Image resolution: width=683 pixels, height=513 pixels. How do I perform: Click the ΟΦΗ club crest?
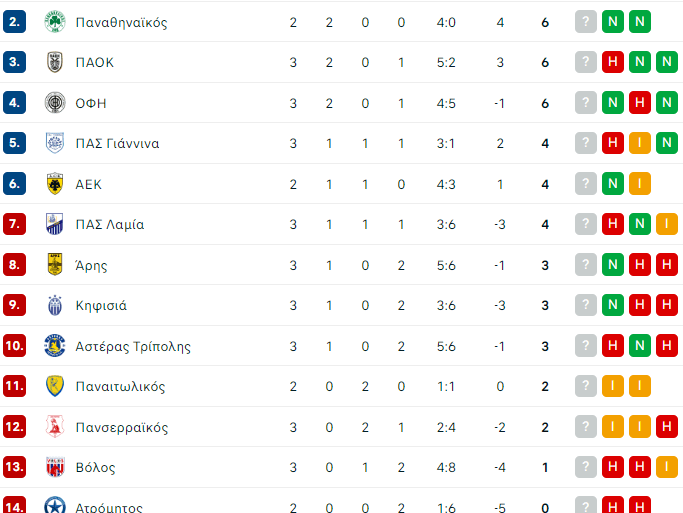55,103
